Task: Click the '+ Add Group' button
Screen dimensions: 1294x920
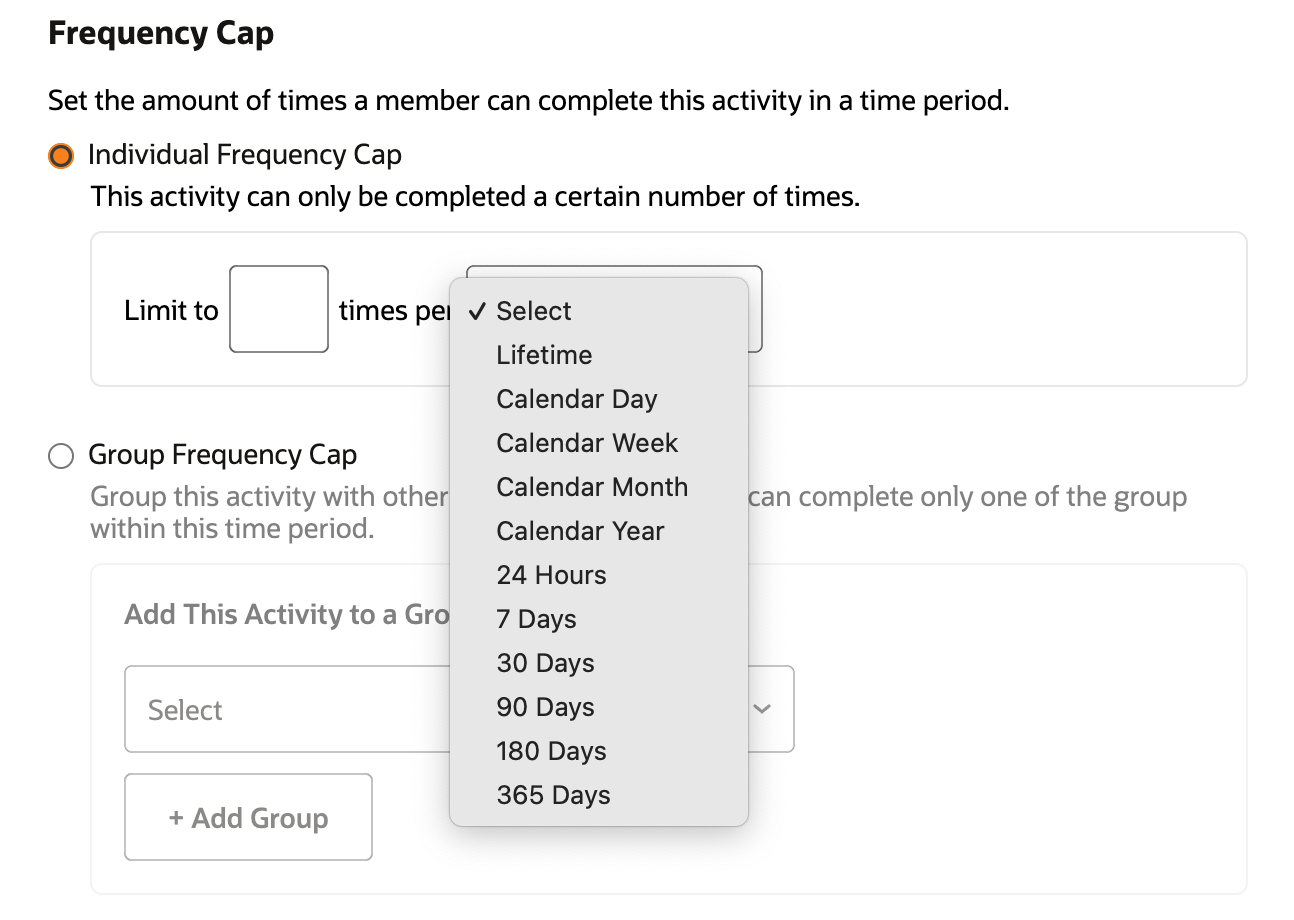Action: (248, 817)
